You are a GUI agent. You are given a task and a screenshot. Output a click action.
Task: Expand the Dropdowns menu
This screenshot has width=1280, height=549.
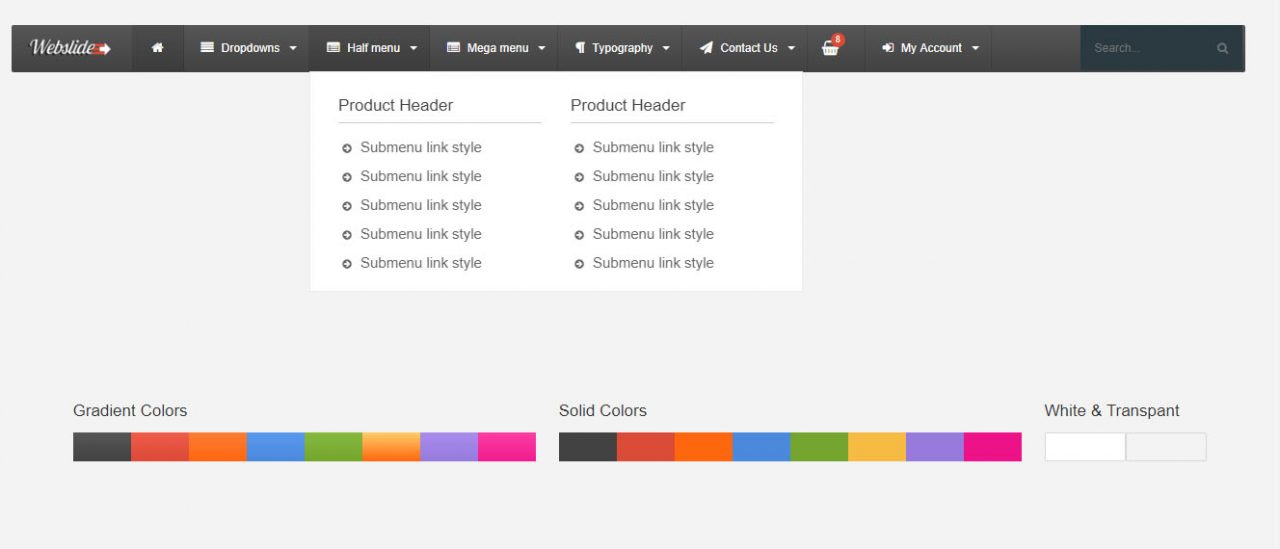click(249, 48)
